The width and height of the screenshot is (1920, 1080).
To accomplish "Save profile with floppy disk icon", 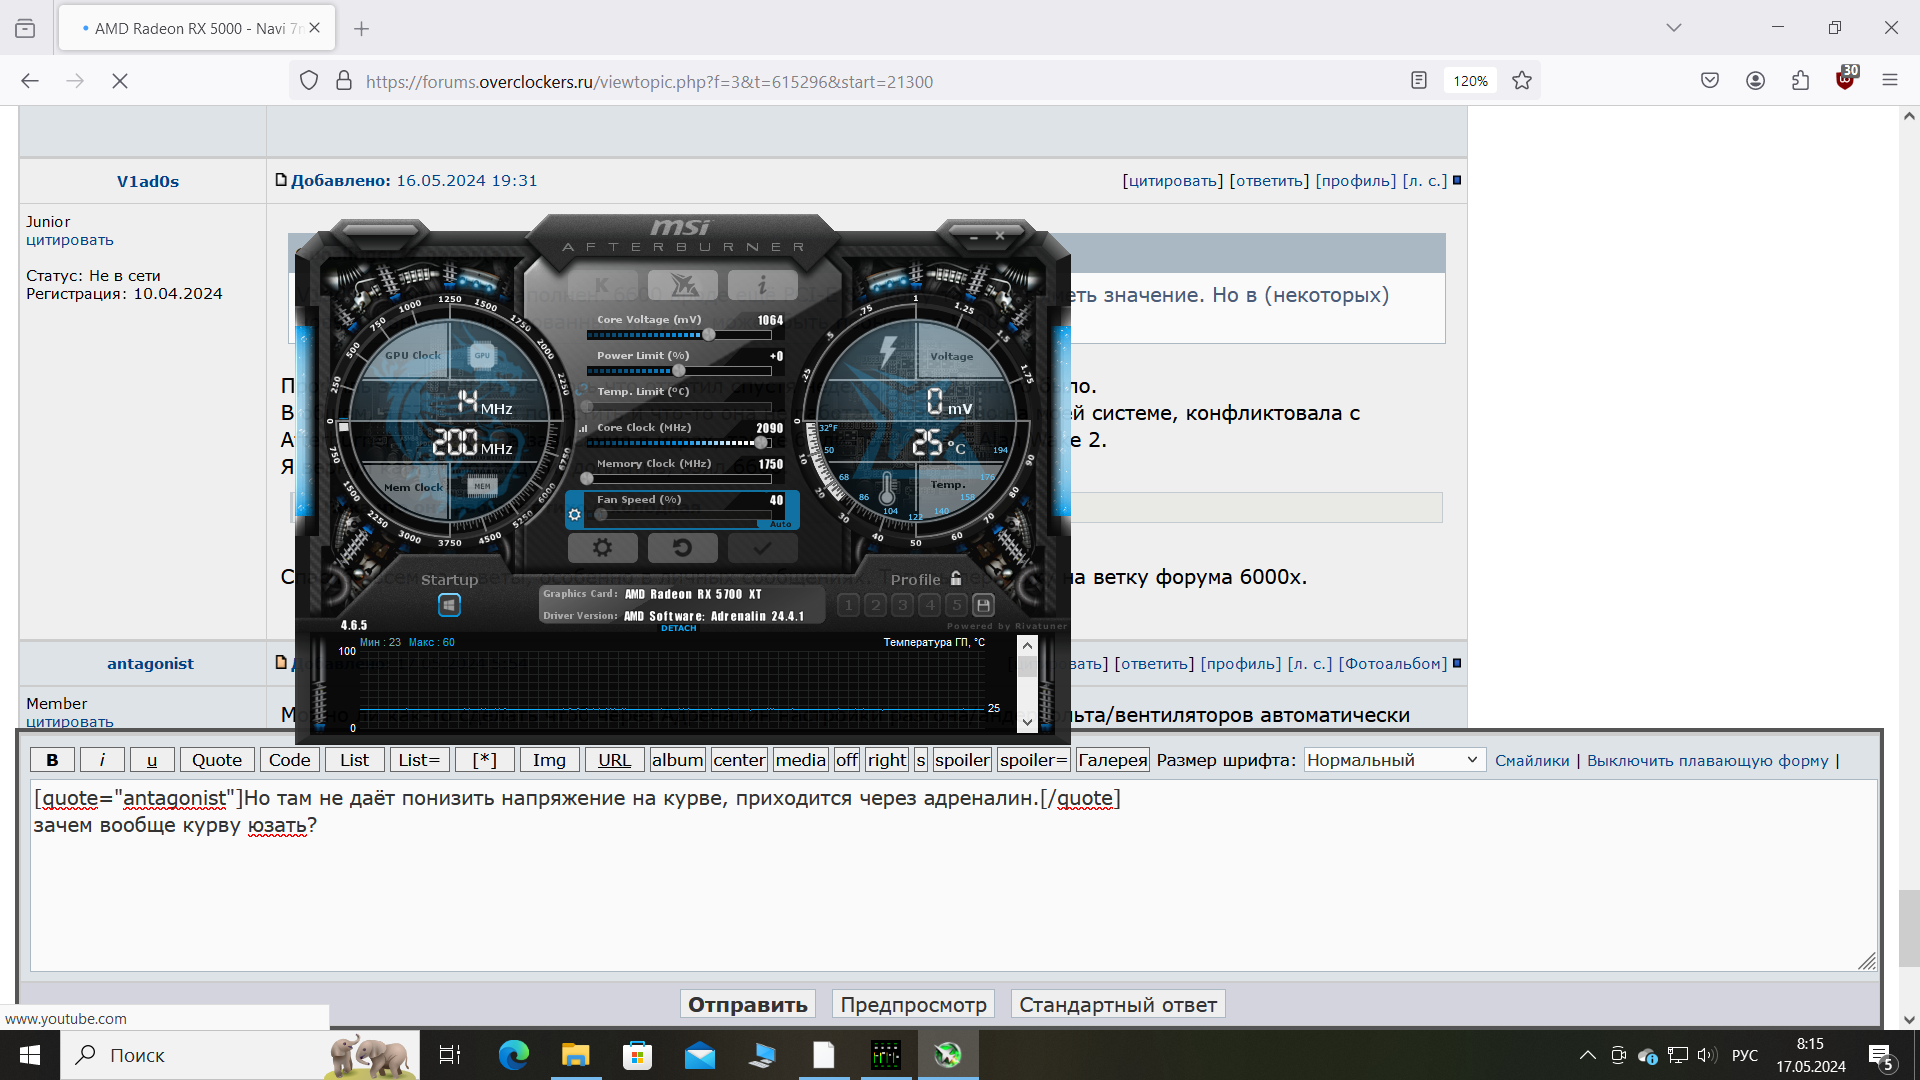I will tap(983, 605).
